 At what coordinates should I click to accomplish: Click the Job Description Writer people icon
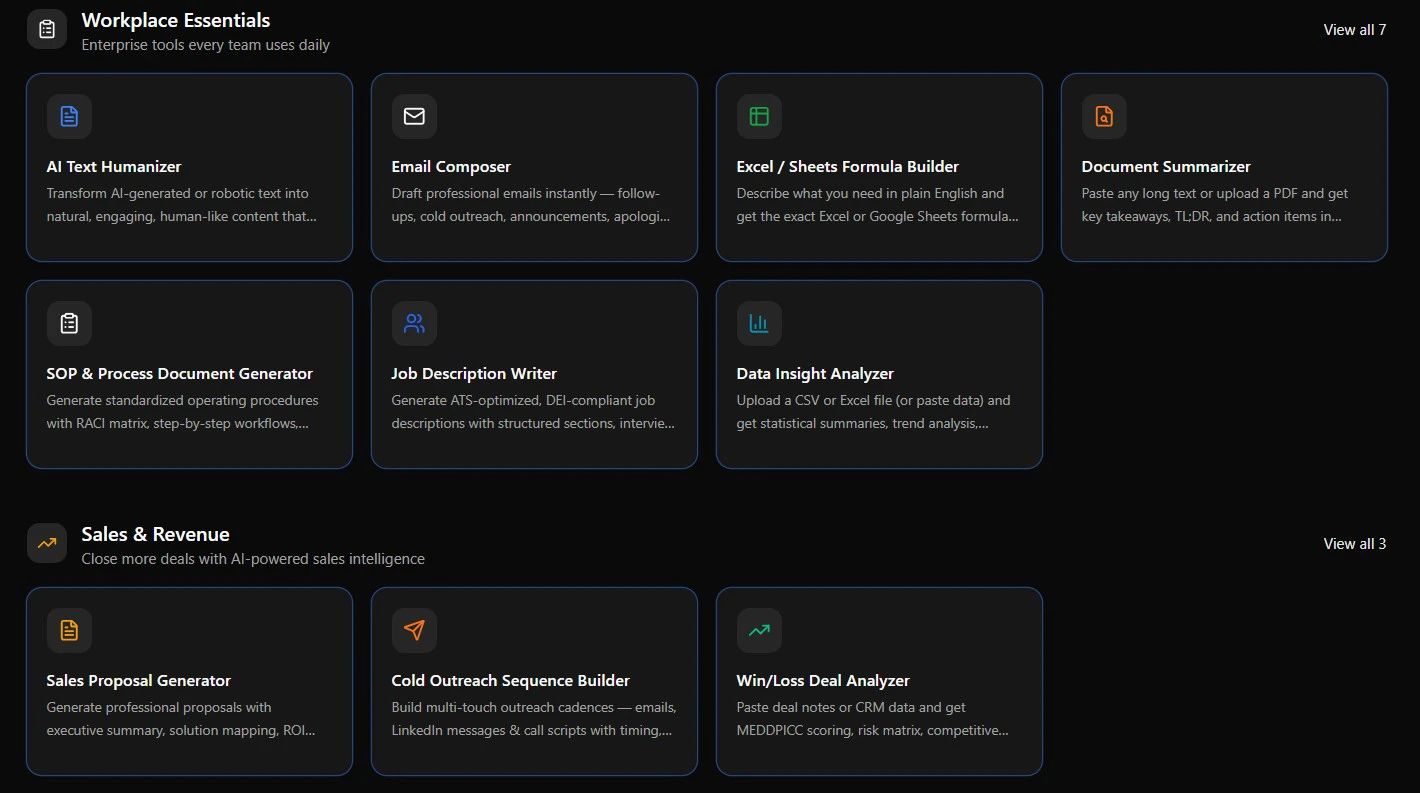click(x=414, y=323)
